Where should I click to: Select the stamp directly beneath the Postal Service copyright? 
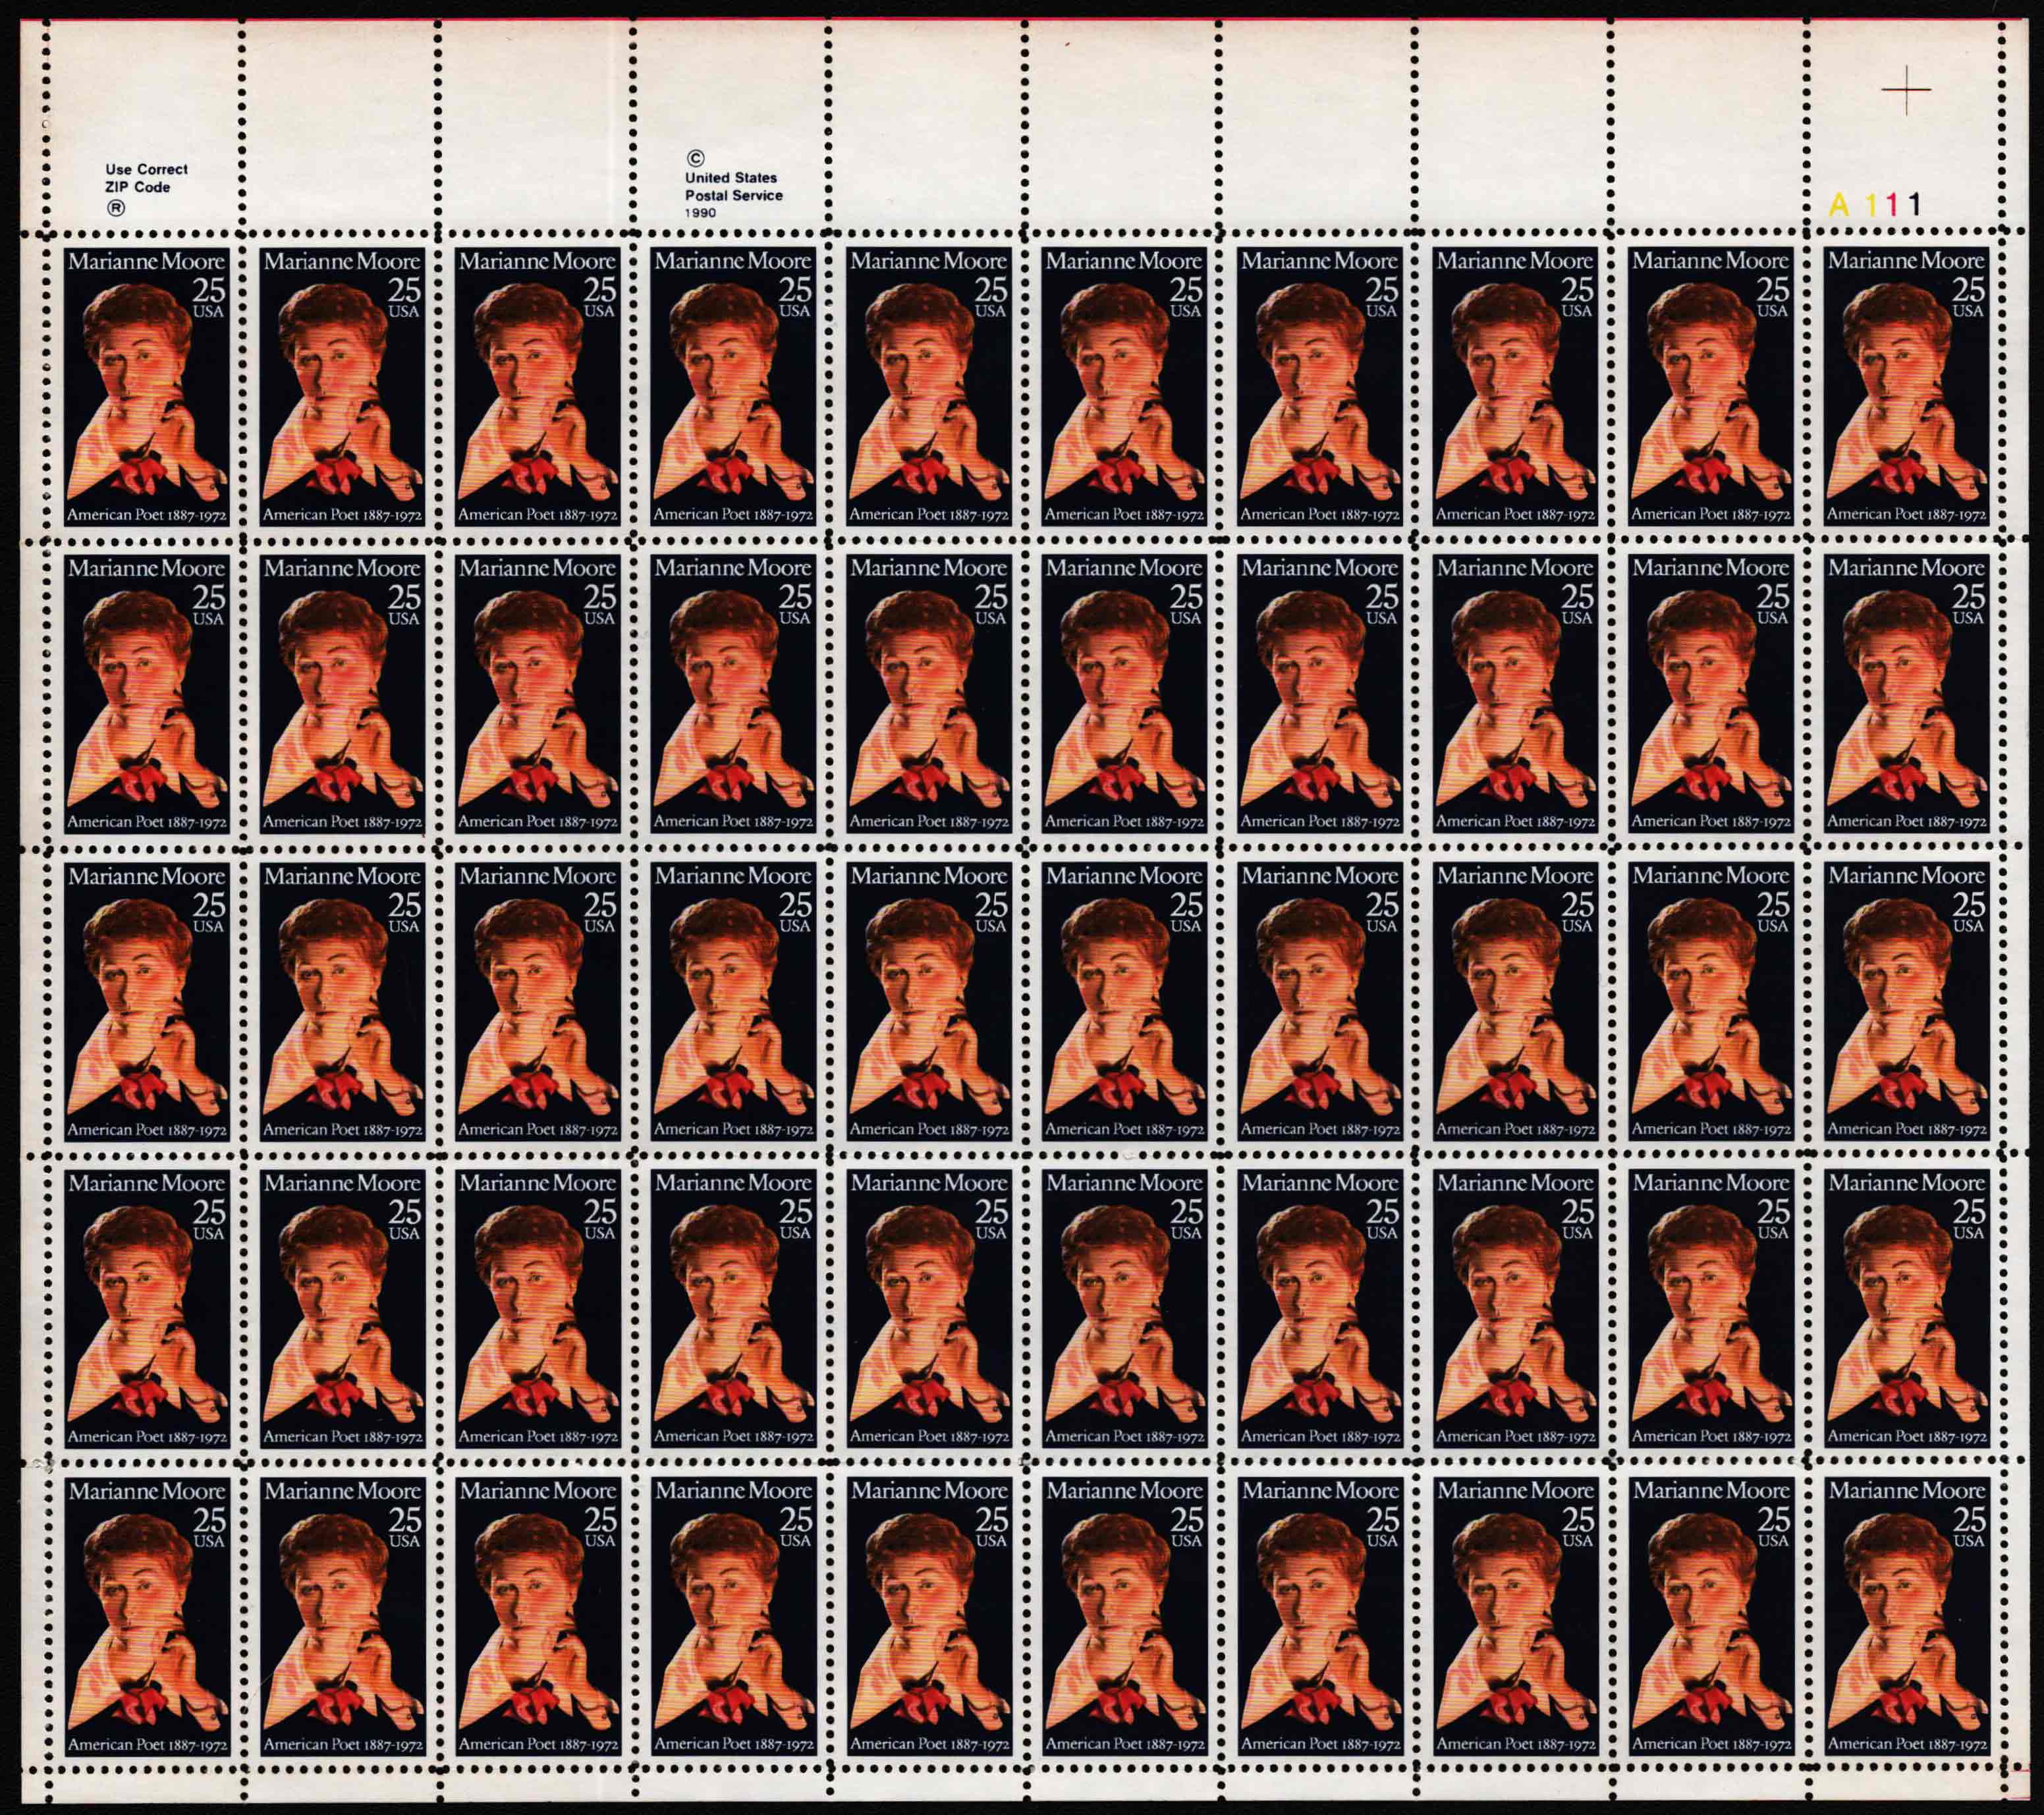pos(733,387)
